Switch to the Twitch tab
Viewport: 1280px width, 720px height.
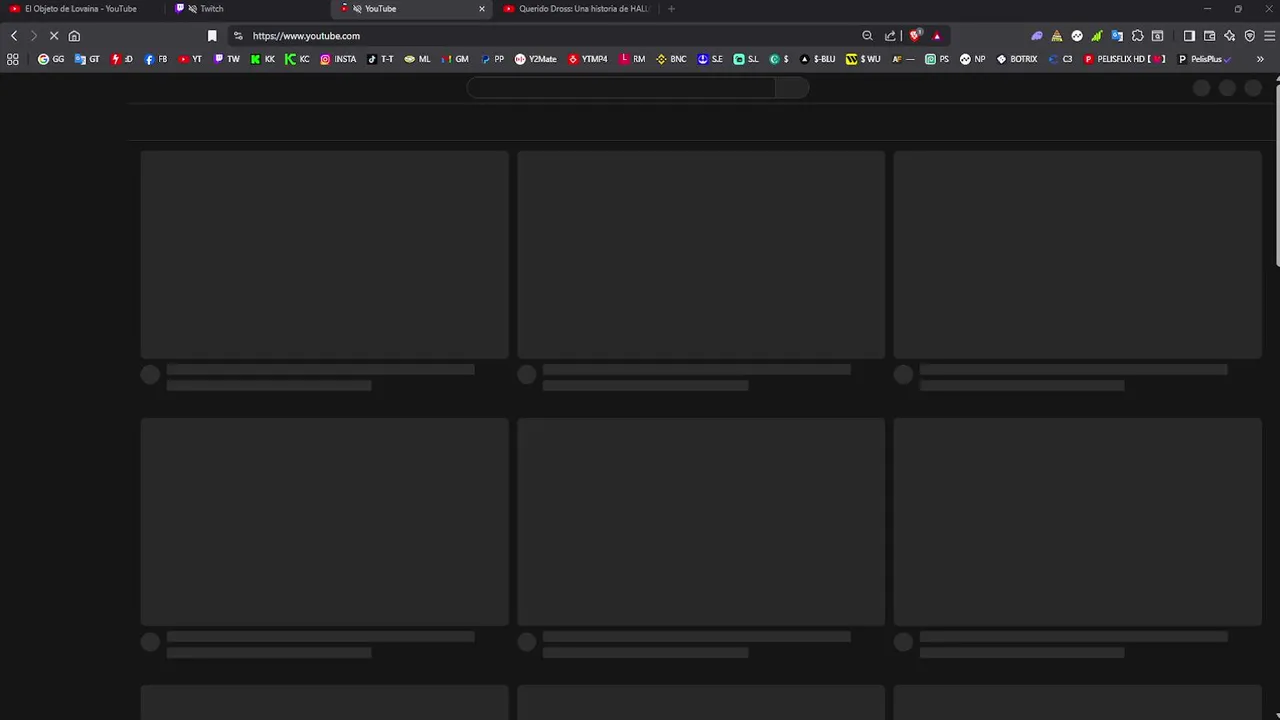click(248, 9)
